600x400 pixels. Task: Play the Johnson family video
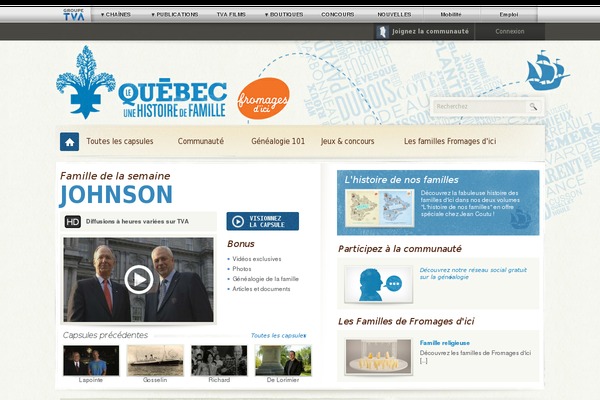pyautogui.click(x=139, y=279)
